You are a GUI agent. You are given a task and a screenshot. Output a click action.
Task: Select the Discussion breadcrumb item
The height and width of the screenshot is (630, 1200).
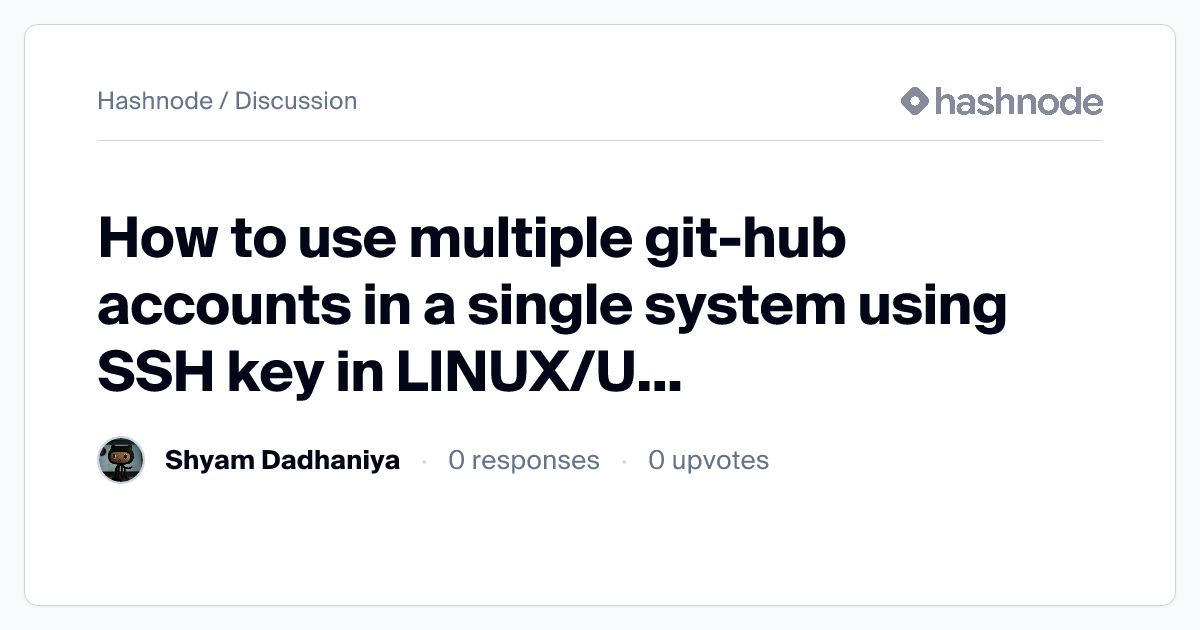(296, 101)
